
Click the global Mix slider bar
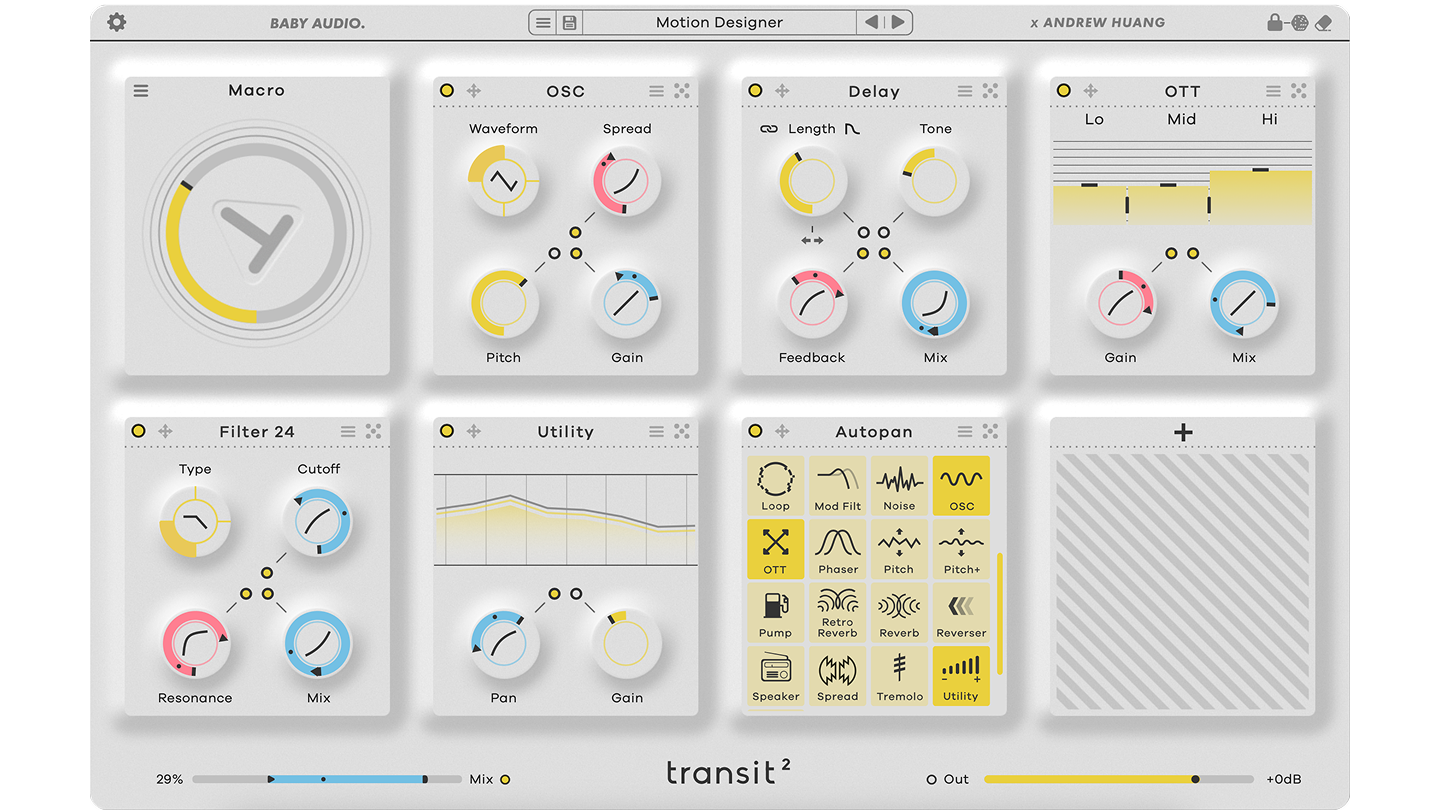[x=326, y=779]
